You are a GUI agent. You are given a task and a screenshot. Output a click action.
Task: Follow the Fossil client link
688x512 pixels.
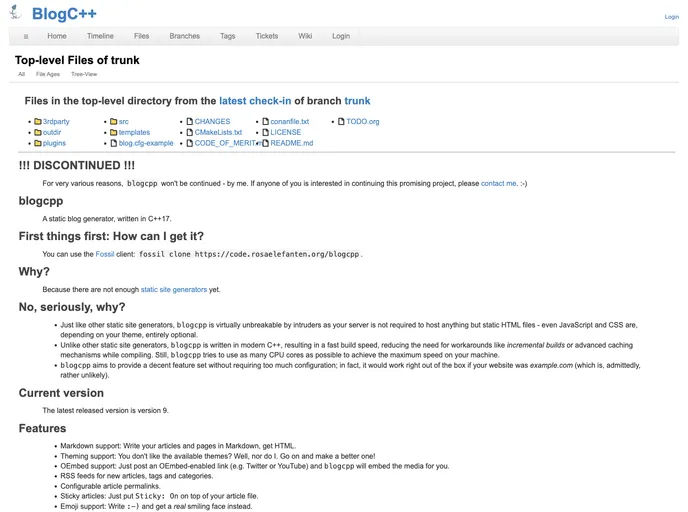pos(105,255)
